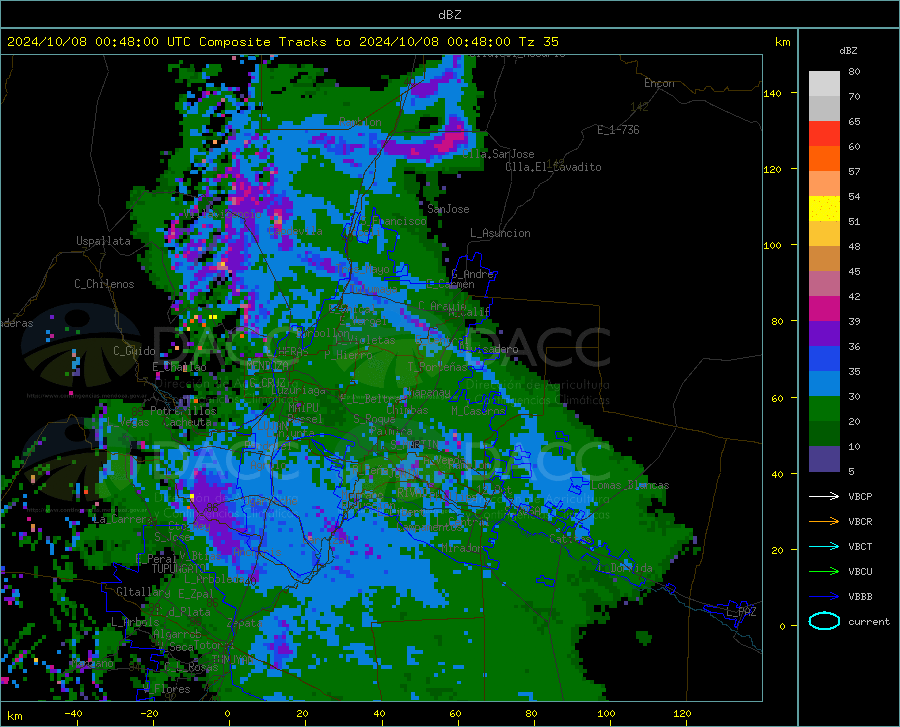Click the 'Uspallata' place label
Image resolution: width=900 pixels, height=727 pixels.
click(103, 241)
